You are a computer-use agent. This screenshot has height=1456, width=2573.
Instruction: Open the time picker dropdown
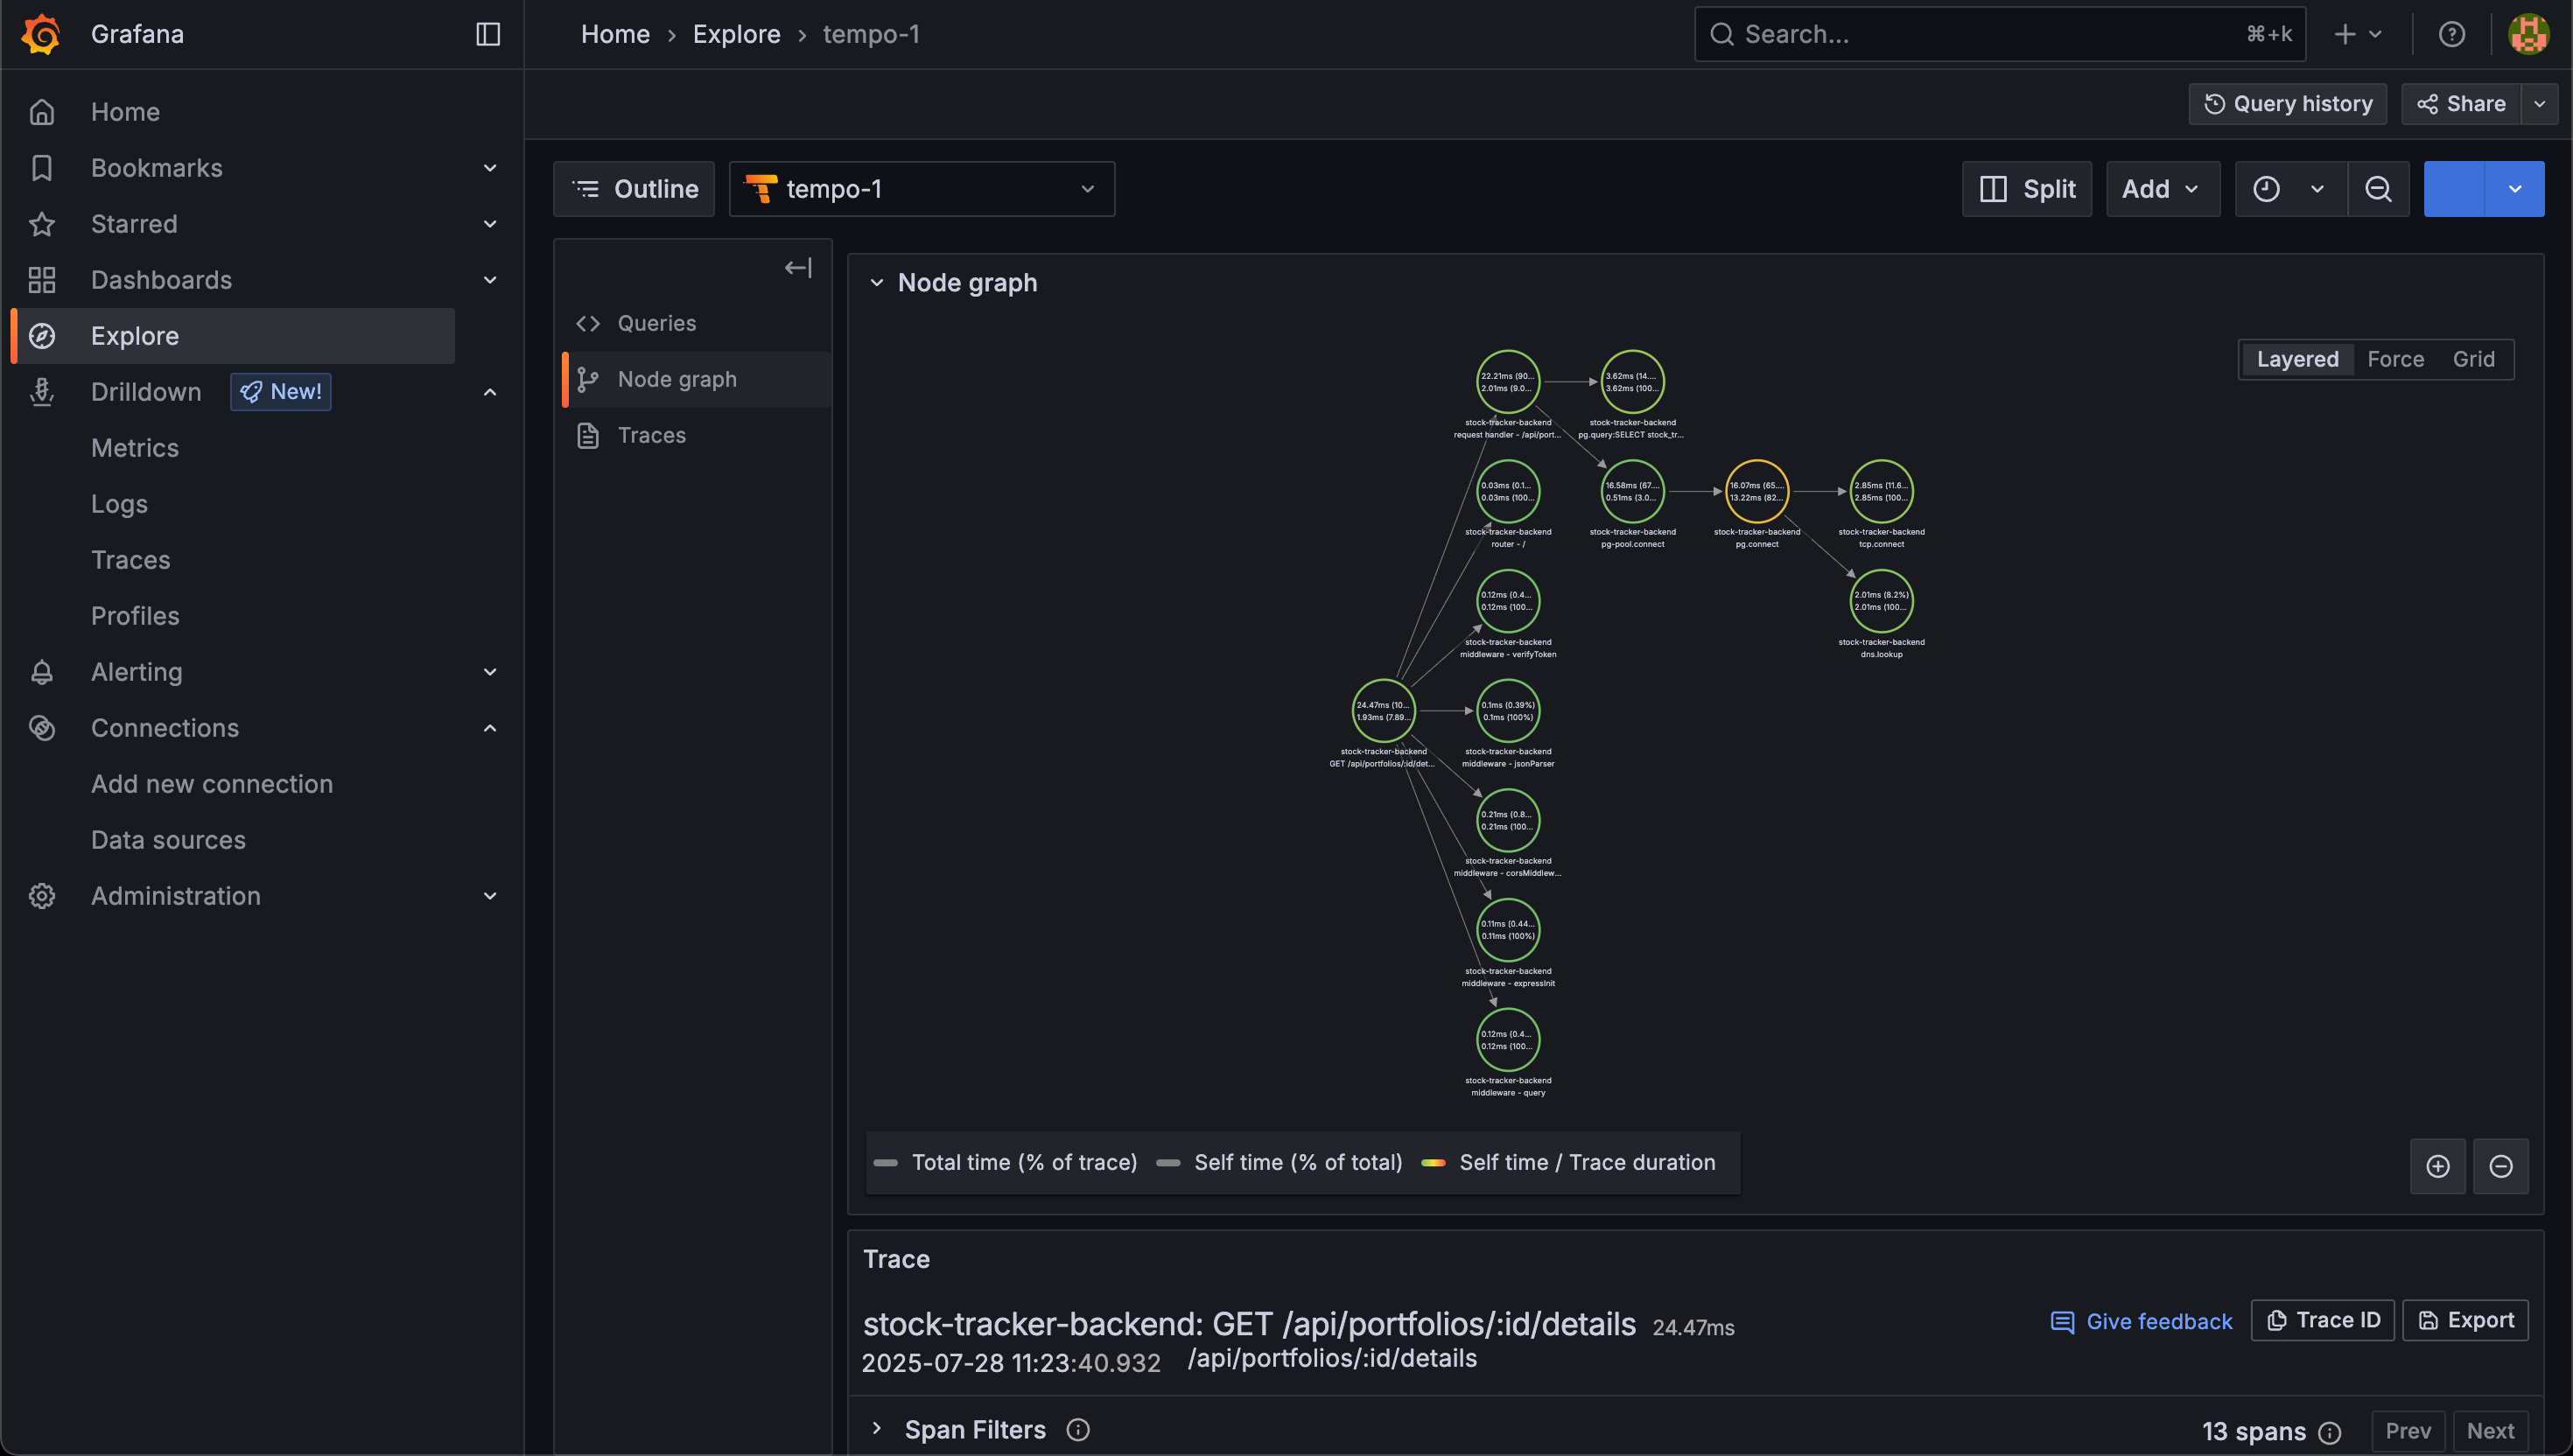2291,189
